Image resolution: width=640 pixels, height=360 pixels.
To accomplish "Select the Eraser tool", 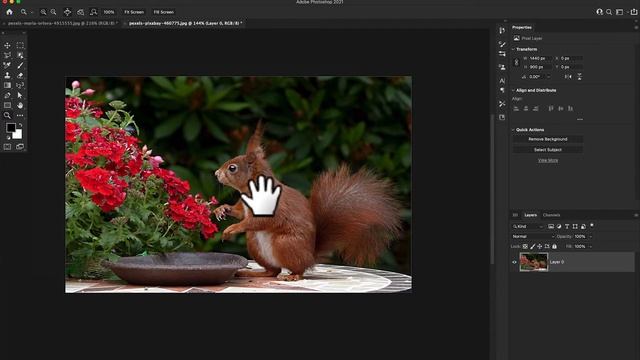I will [20, 75].
